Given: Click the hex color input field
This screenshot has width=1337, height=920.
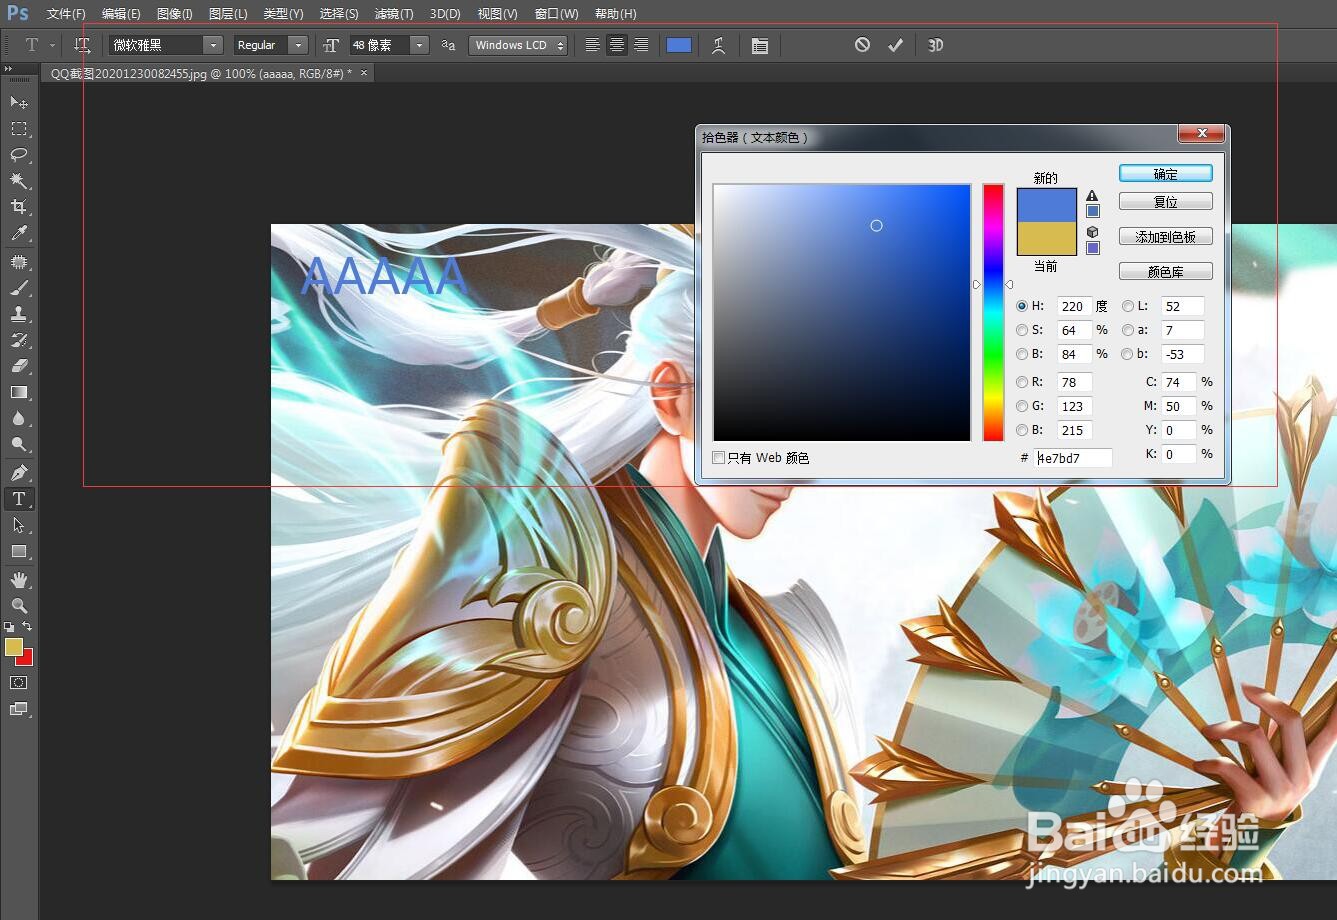Looking at the screenshot, I should 1073,458.
